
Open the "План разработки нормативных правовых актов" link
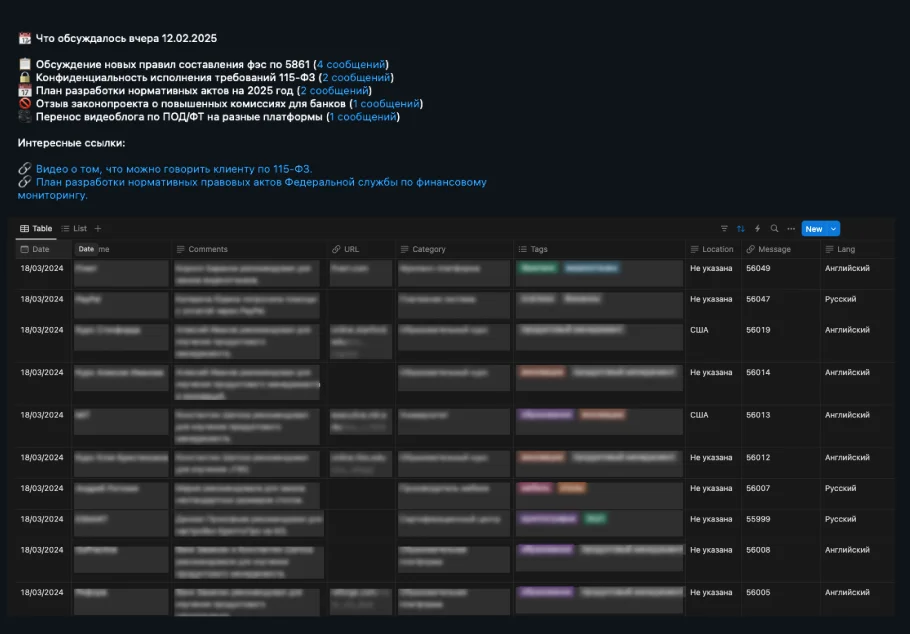(261, 182)
